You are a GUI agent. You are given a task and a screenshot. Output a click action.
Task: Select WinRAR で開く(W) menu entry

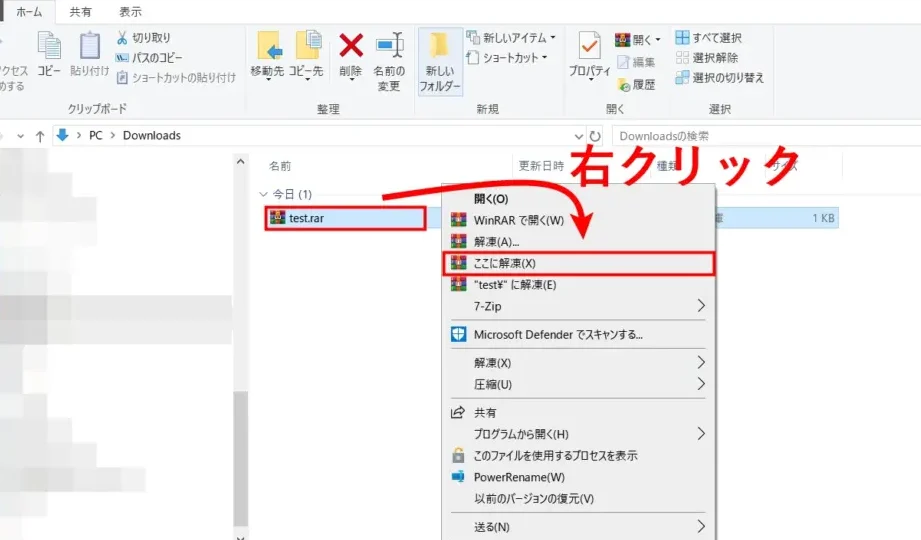[518, 220]
